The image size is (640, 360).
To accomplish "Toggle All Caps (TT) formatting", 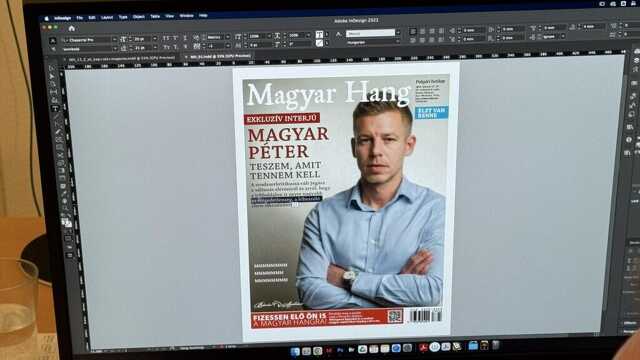I will coord(166,38).
